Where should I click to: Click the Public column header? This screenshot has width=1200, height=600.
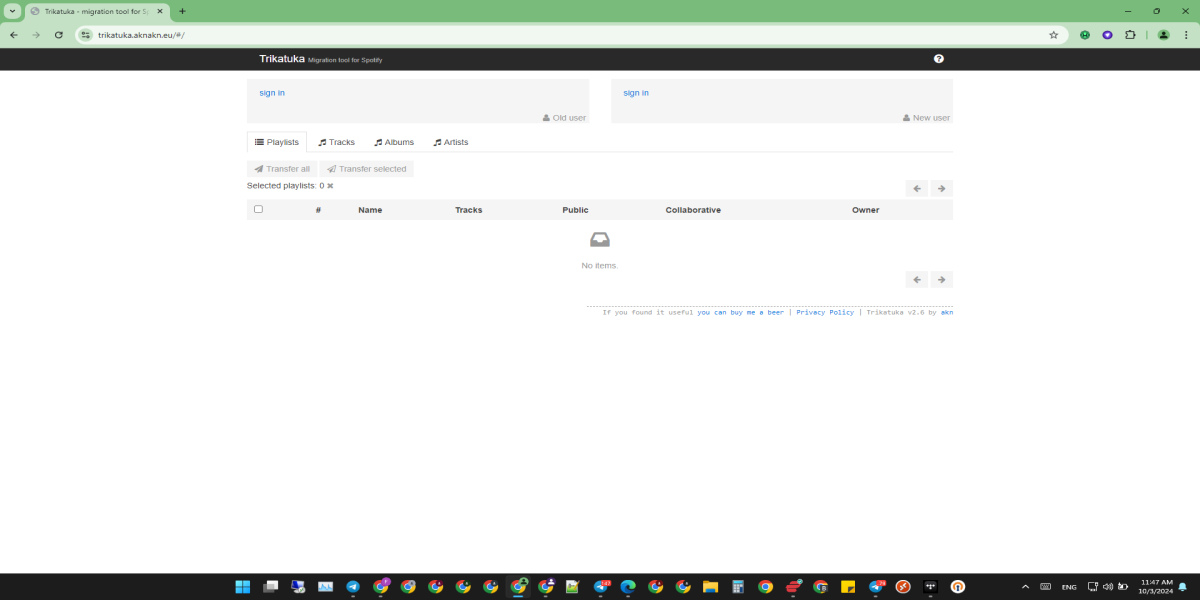tap(575, 210)
